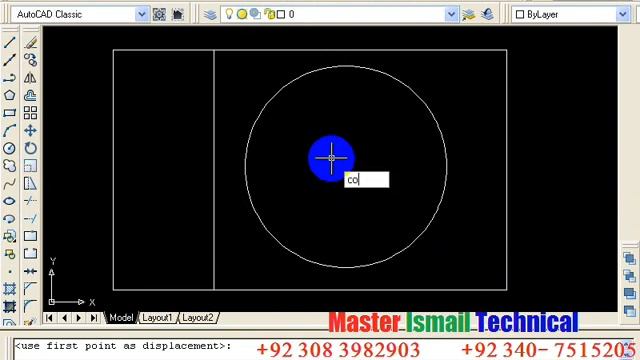Jump to first layout tab arrow

tap(49, 318)
